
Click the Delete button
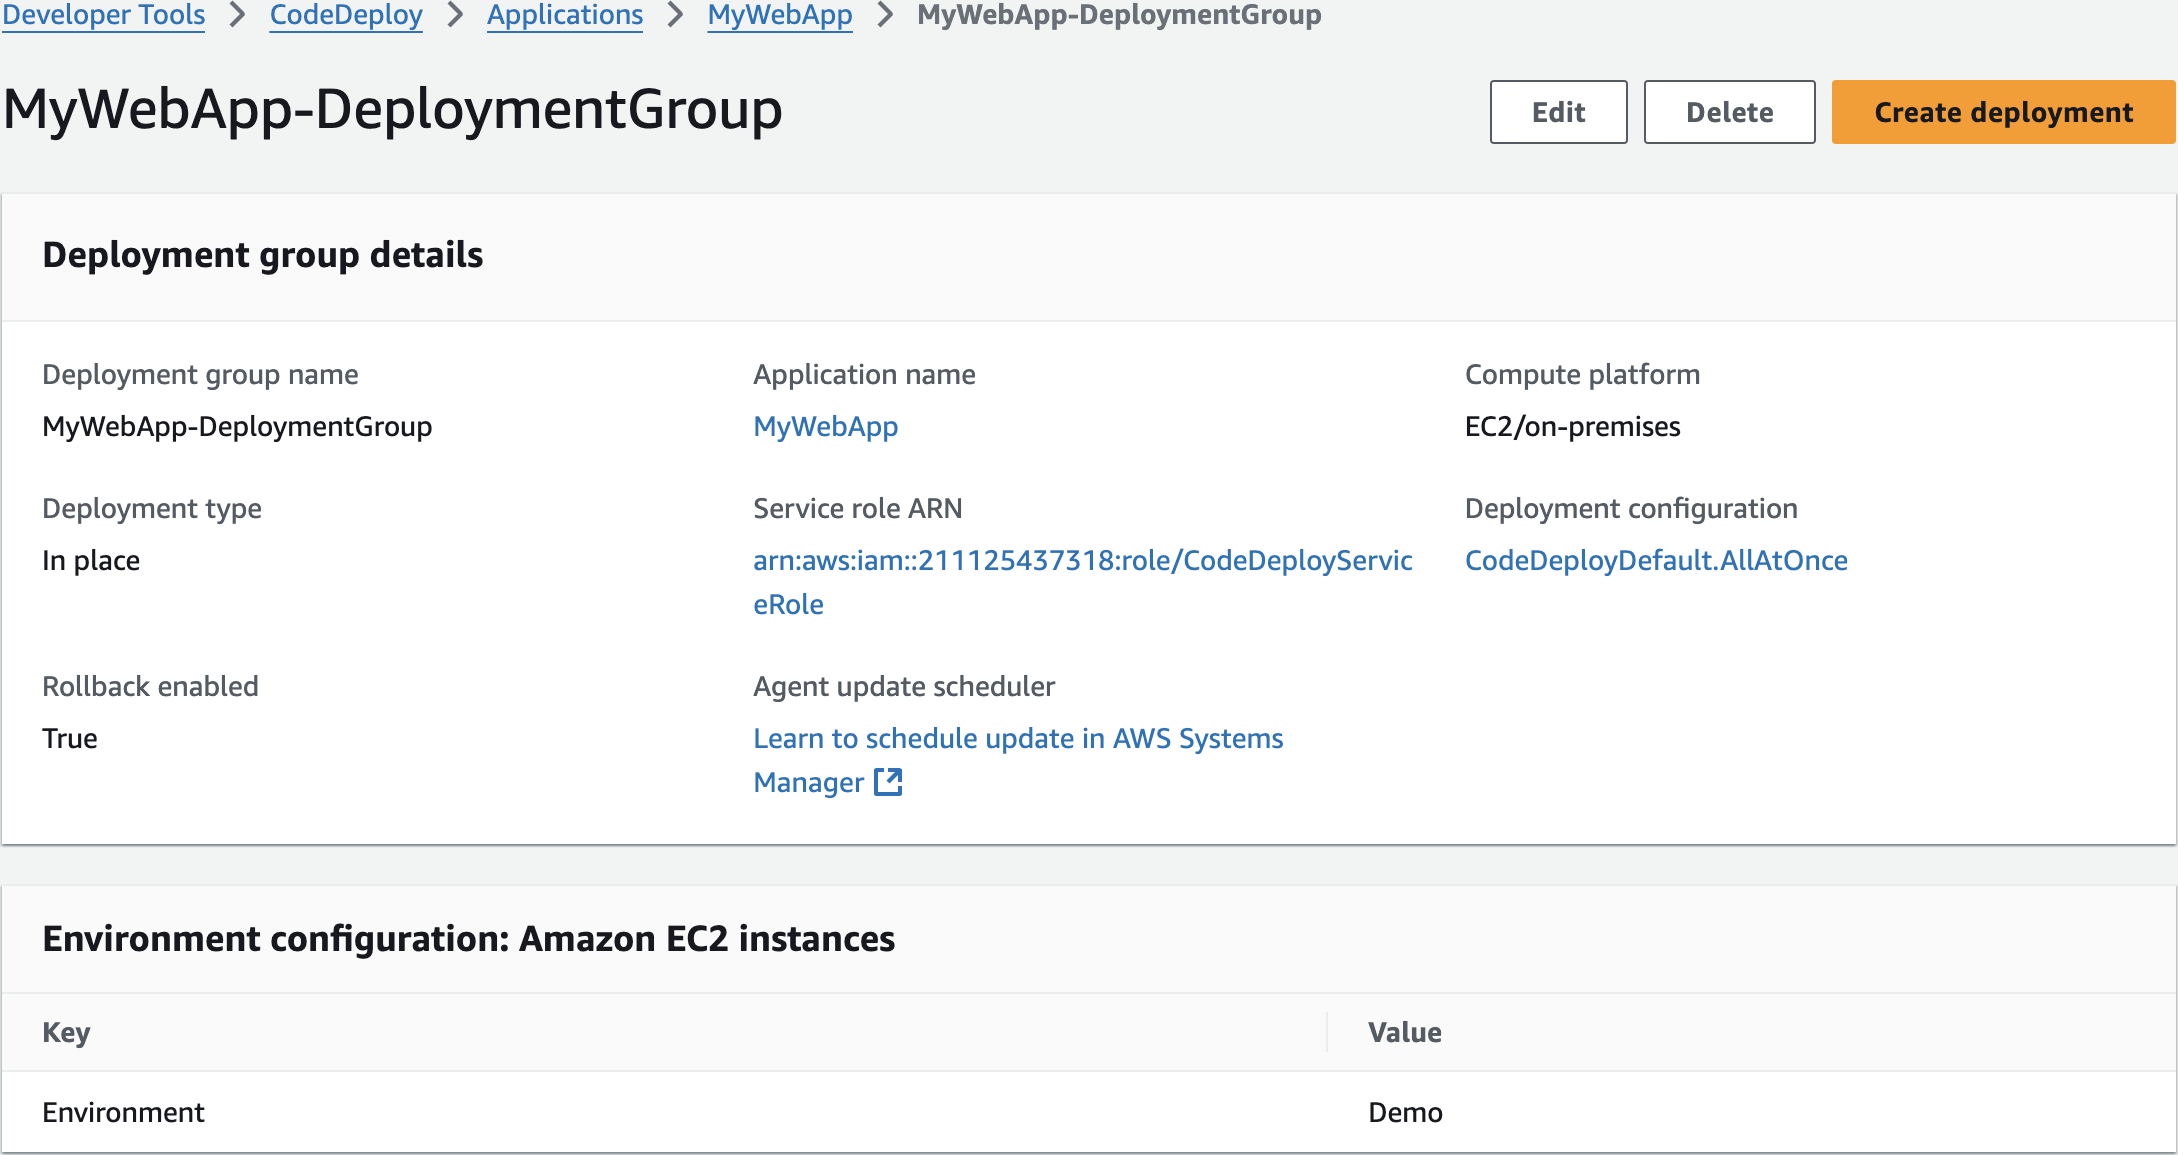(1729, 112)
